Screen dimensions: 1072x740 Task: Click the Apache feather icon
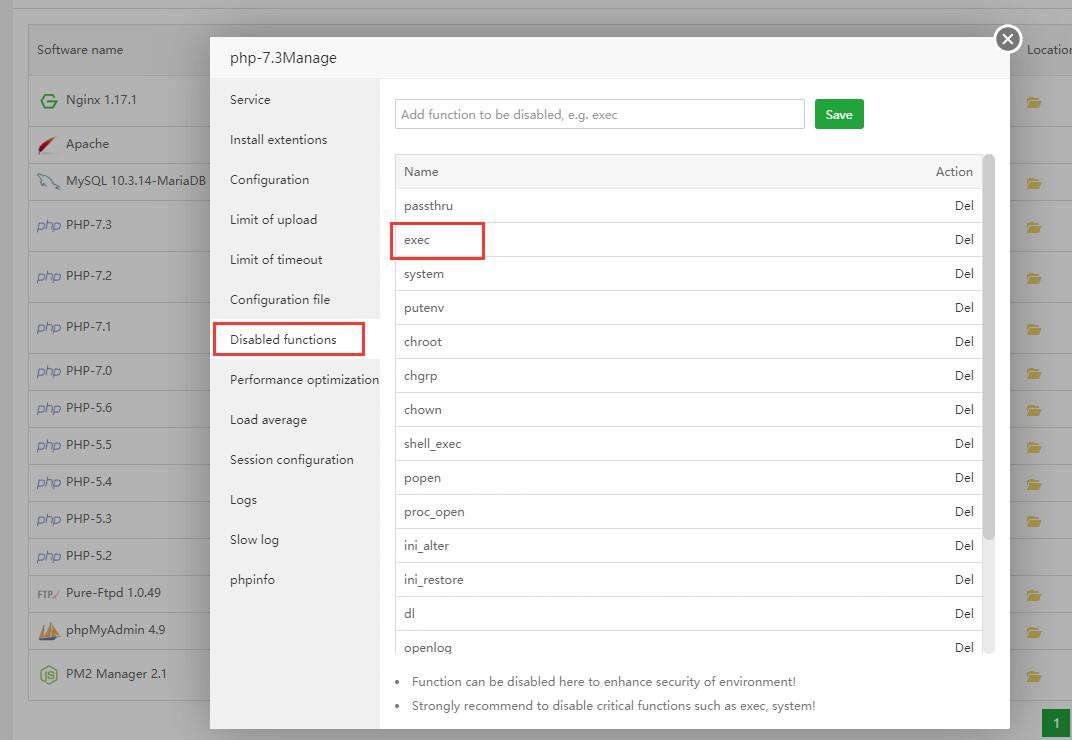[48, 145]
